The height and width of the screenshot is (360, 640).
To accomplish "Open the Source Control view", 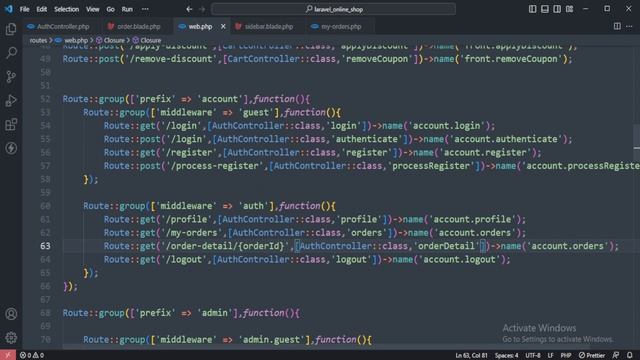I will coord(11,77).
